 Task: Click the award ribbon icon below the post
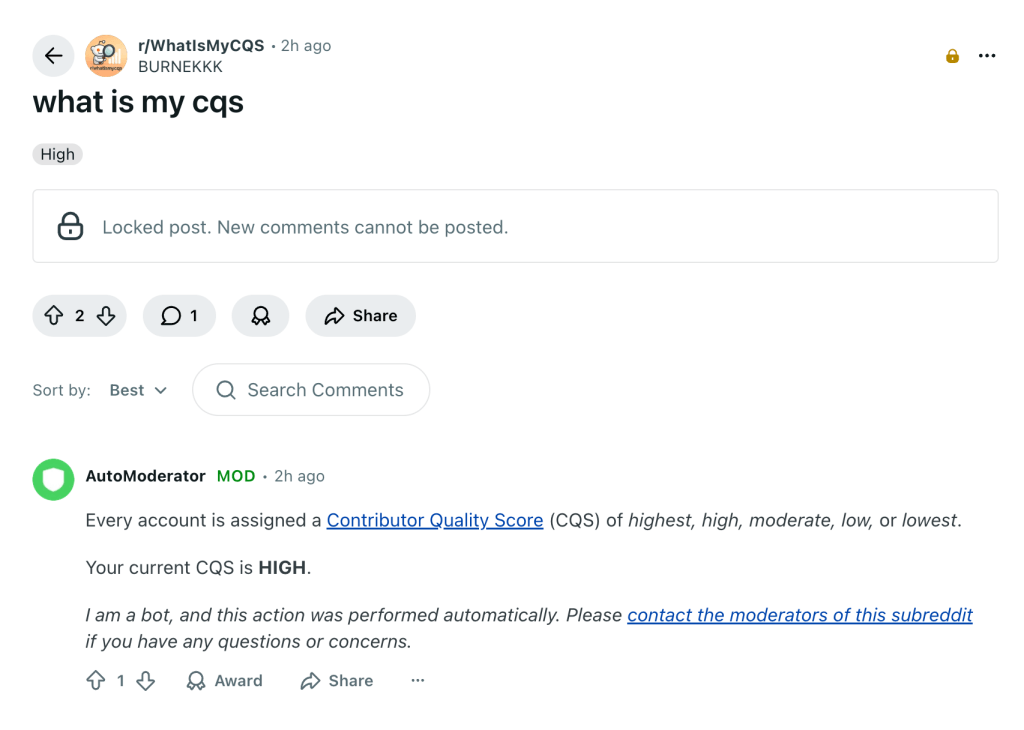coord(260,315)
